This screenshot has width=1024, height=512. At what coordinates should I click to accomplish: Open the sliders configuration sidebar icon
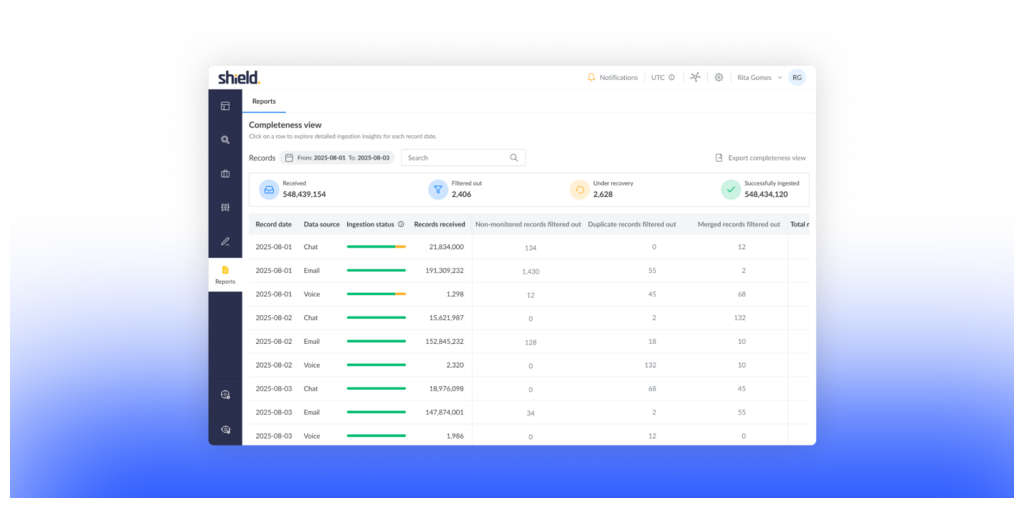tap(225, 207)
